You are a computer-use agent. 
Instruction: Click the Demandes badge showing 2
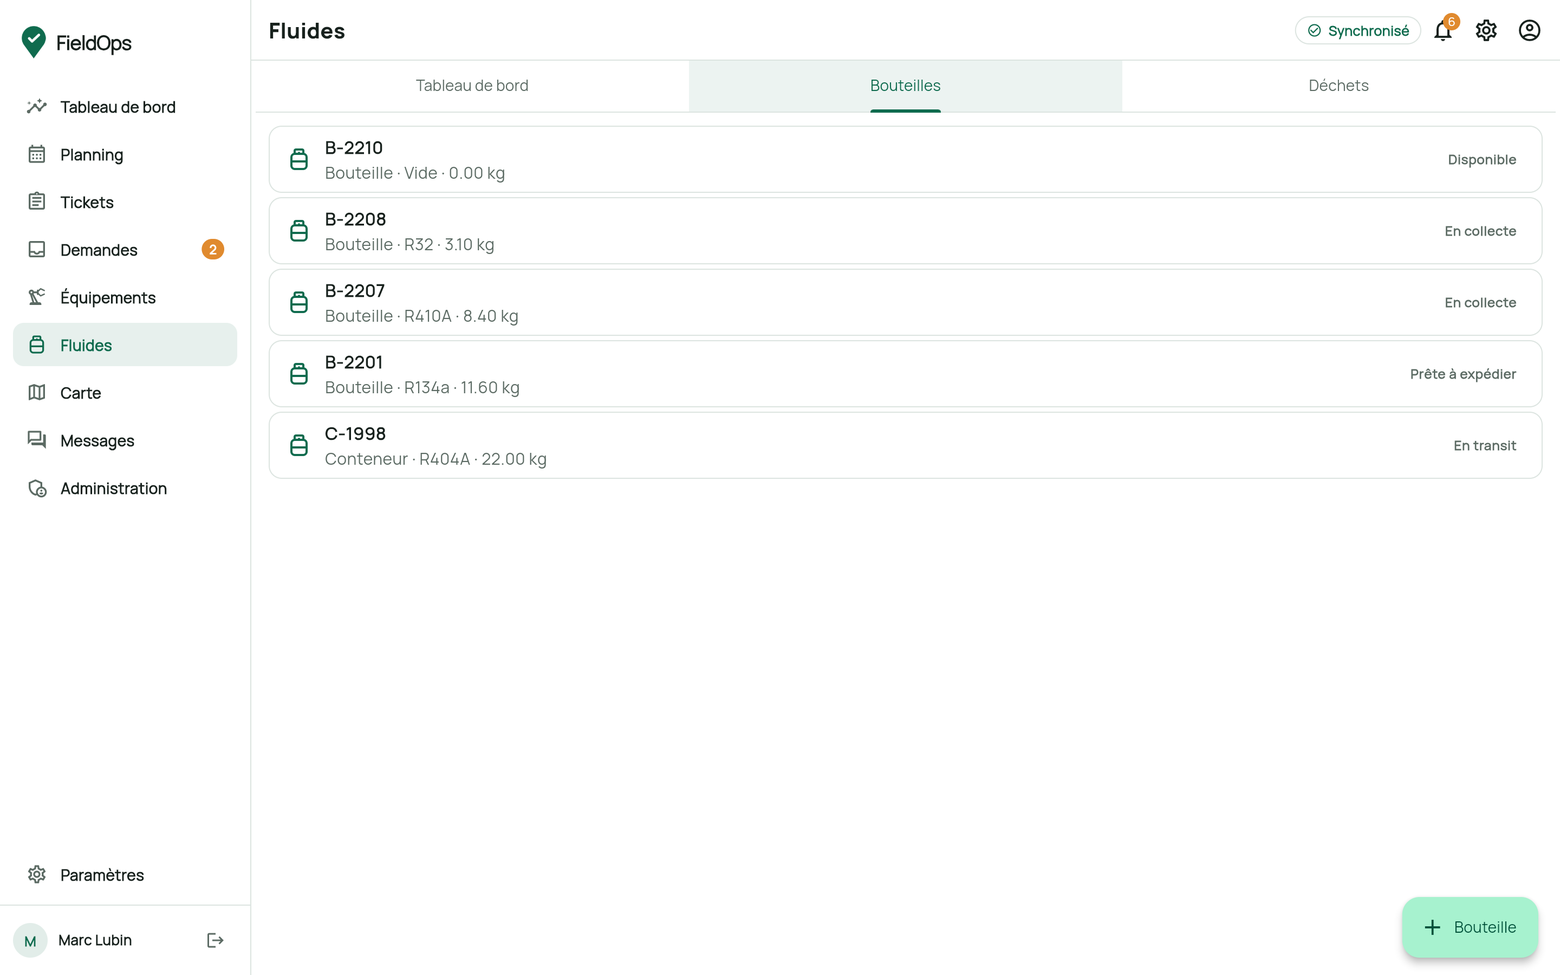[x=213, y=250]
